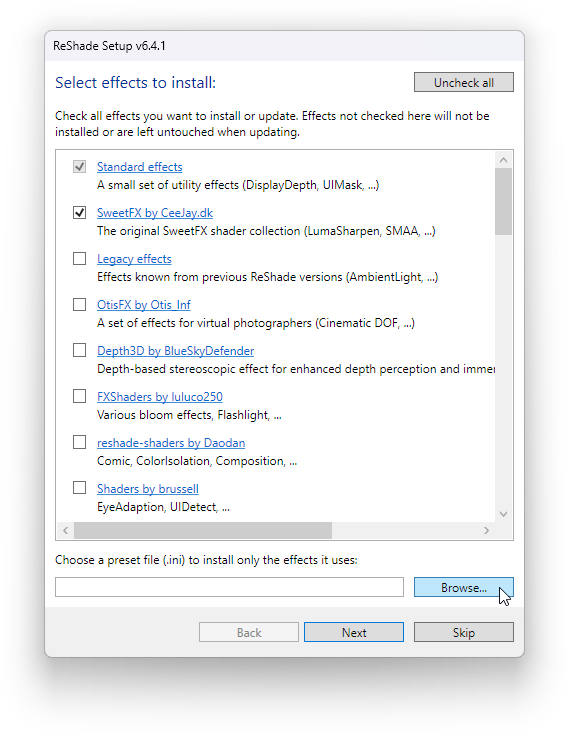Viewport: 569px width, 734px height.
Task: Click the vertical scrollbar thumb
Action: [x=503, y=202]
